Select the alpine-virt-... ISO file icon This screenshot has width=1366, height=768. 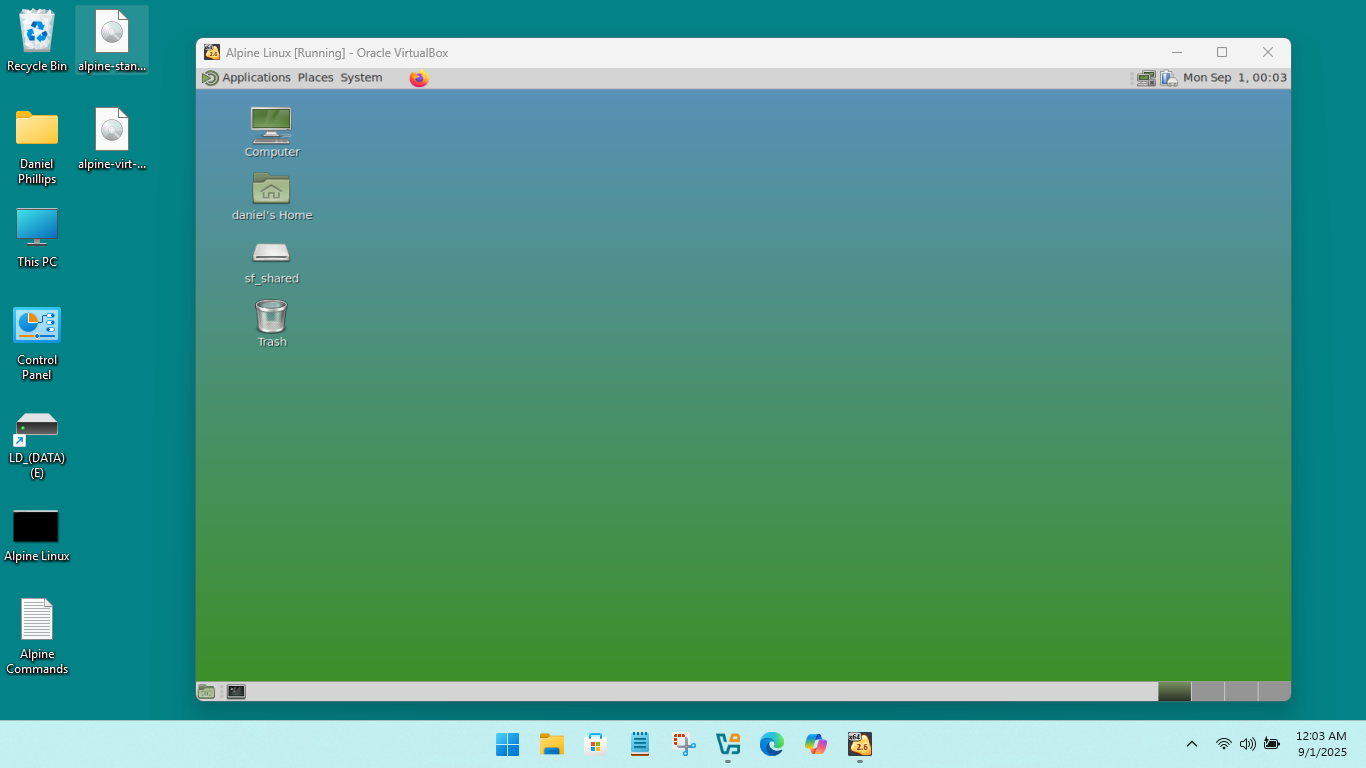pos(112,139)
